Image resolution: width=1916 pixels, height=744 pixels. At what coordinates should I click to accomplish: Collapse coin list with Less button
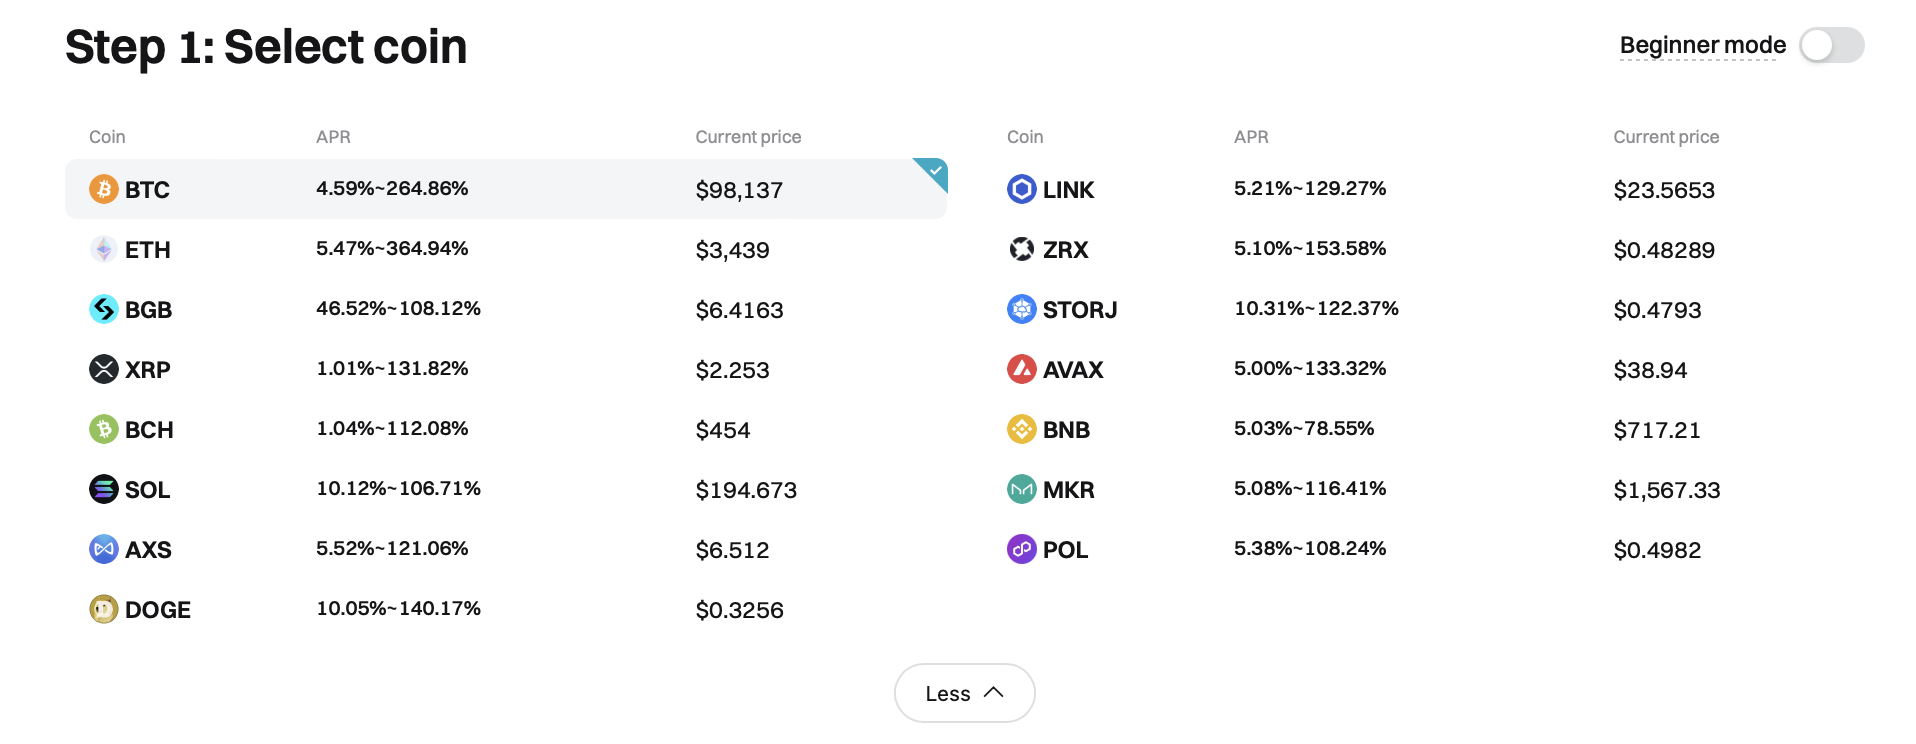(965, 693)
